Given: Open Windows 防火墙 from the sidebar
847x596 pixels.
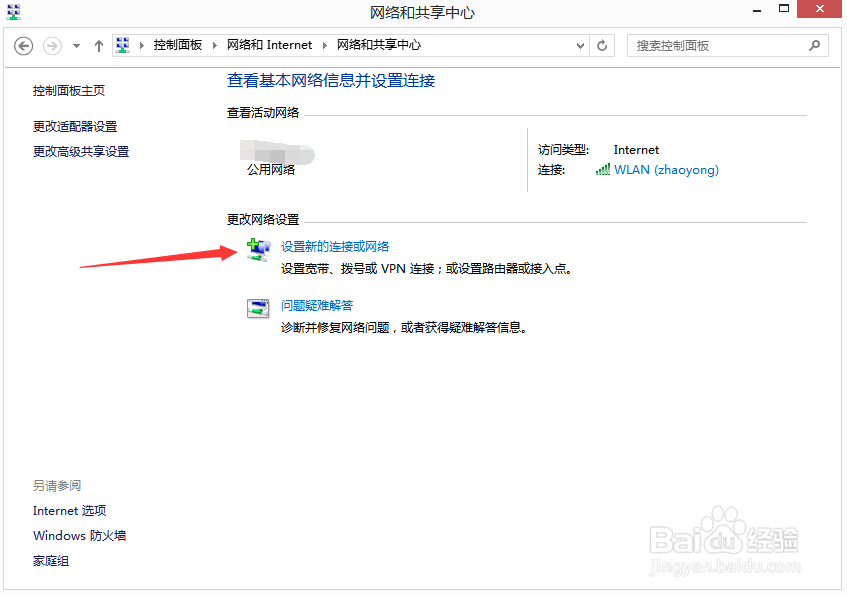Looking at the screenshot, I should point(79,535).
